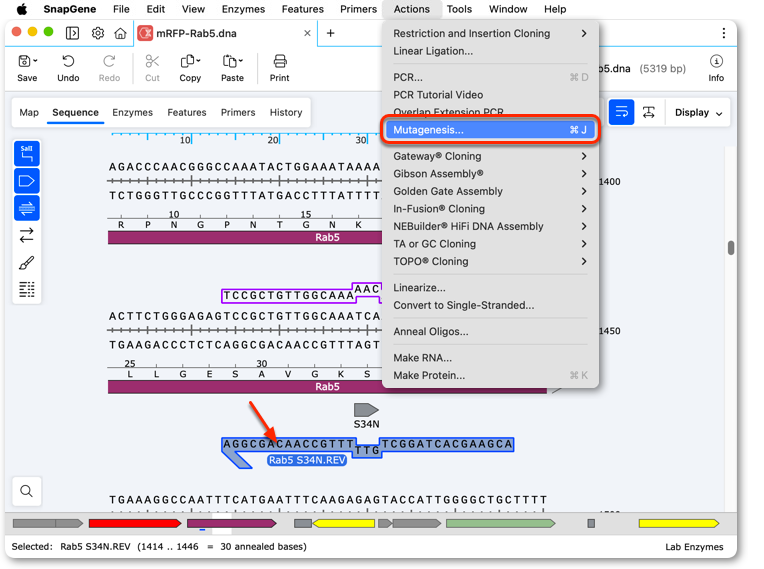
Task: Choose Mutagenesis from the Actions menu
Action: [x=490, y=130]
